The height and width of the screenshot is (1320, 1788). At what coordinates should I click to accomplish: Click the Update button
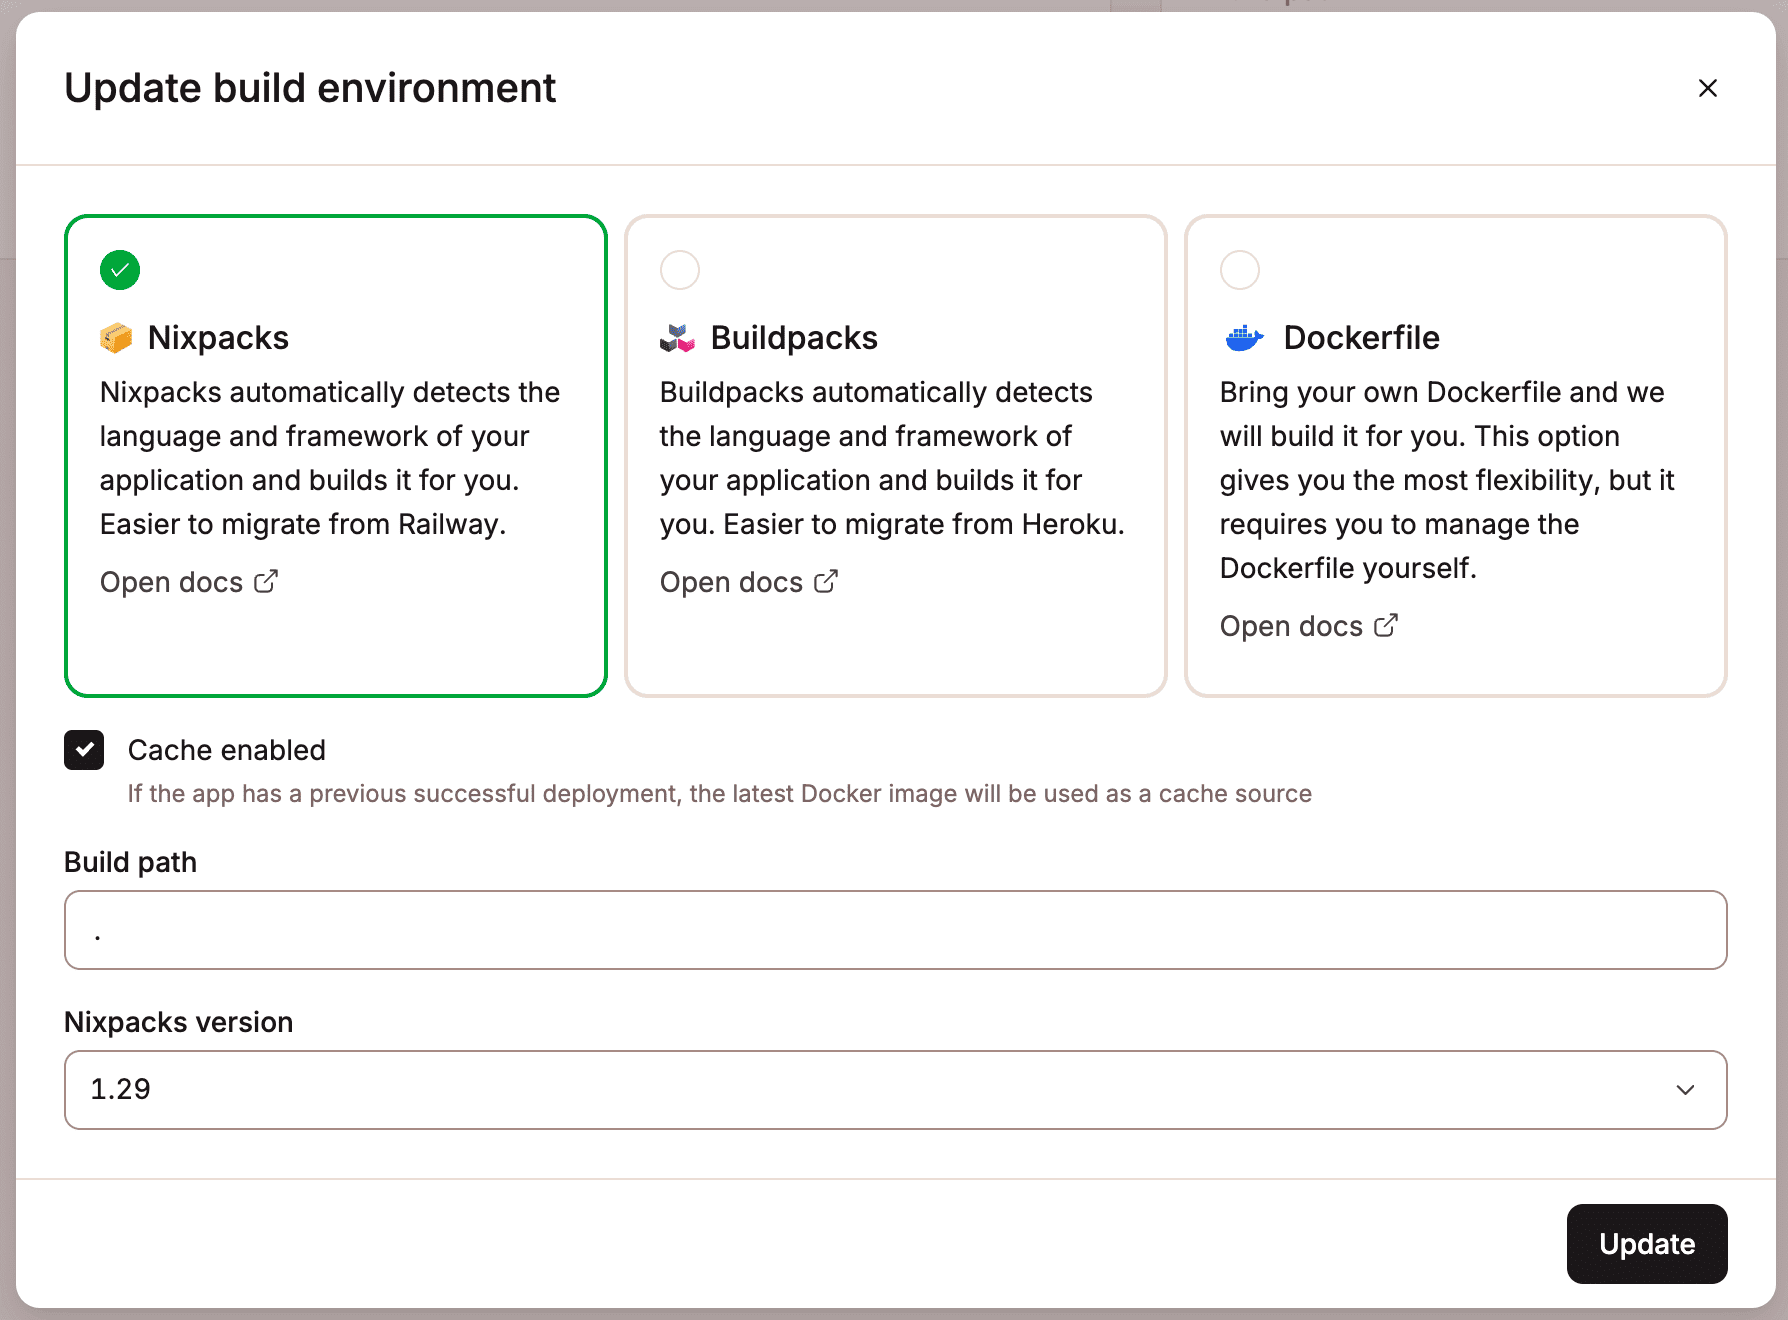pyautogui.click(x=1647, y=1244)
